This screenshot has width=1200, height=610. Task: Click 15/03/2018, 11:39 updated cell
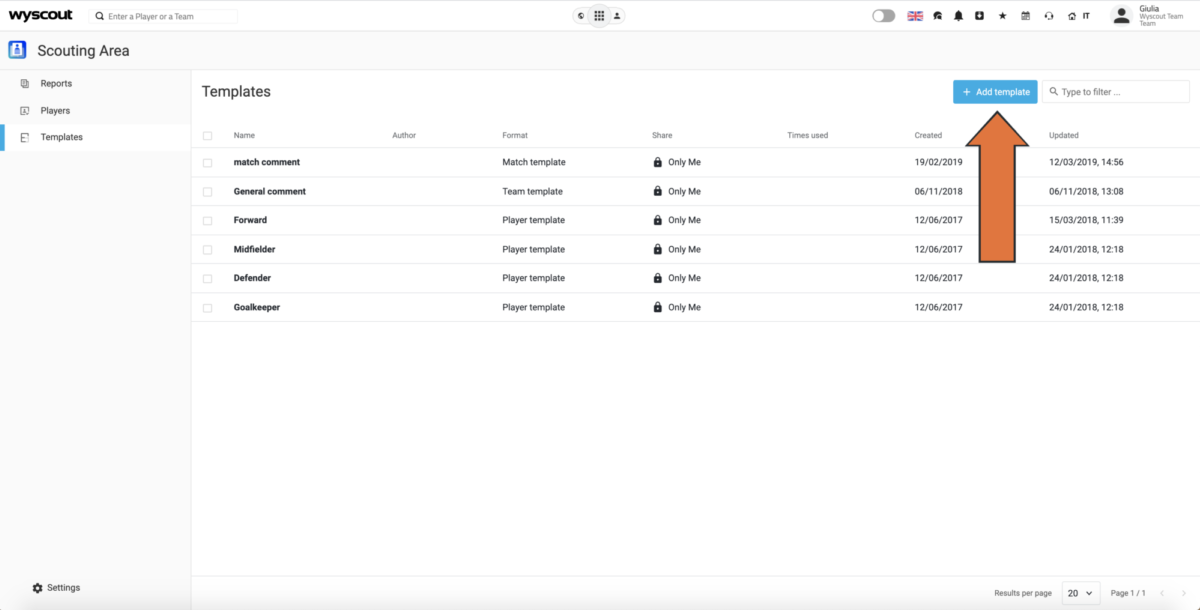(x=1086, y=220)
